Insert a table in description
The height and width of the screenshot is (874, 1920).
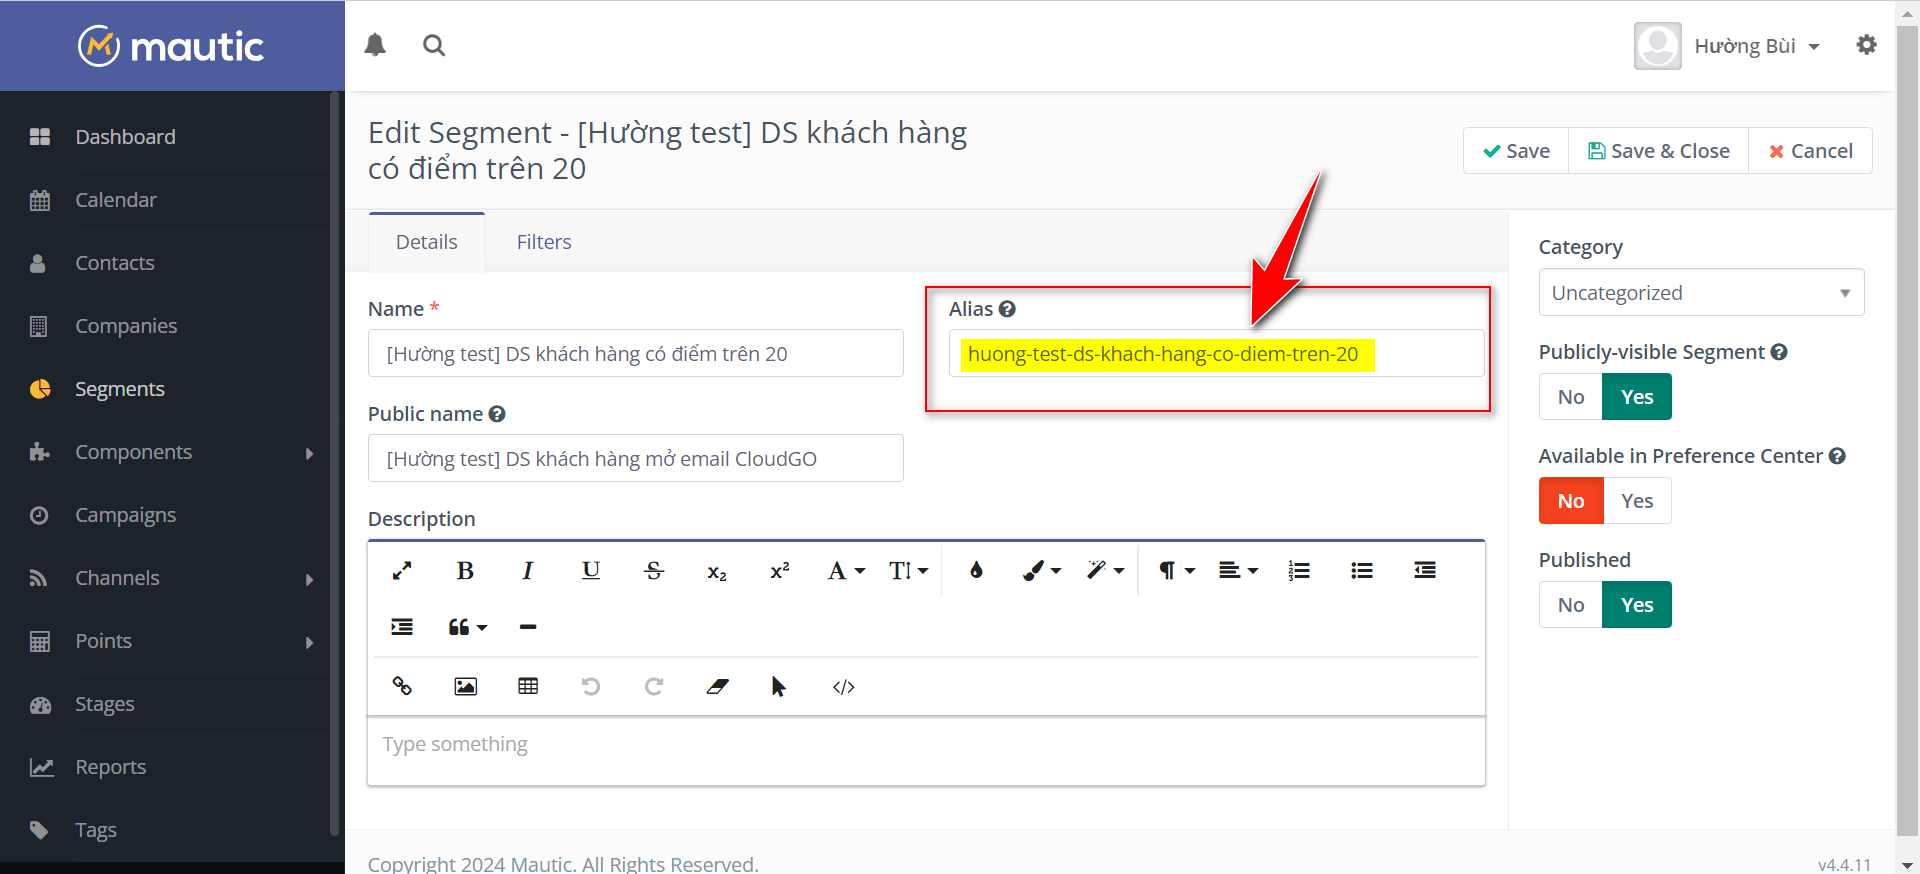(x=528, y=686)
